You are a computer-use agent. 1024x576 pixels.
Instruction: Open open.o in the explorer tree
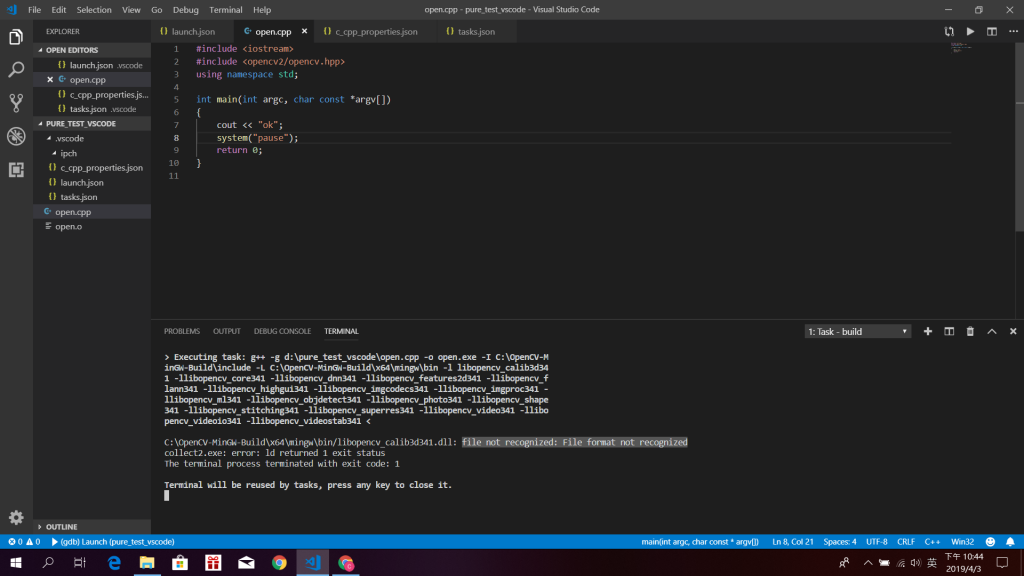(91, 227)
